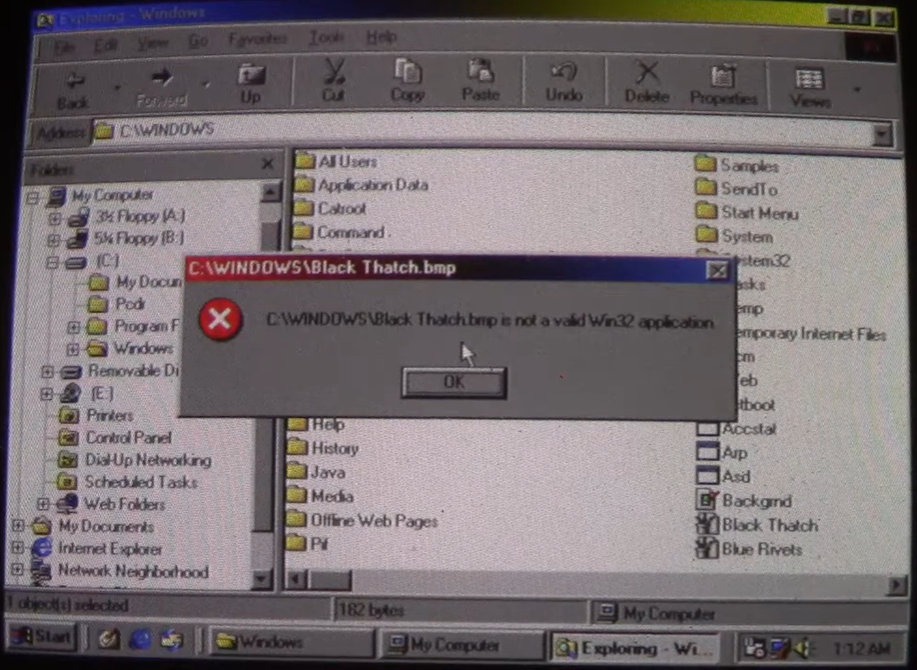Image resolution: width=917 pixels, height=670 pixels.
Task: Expand the Internet Explorer tree node
Action: 18,548
